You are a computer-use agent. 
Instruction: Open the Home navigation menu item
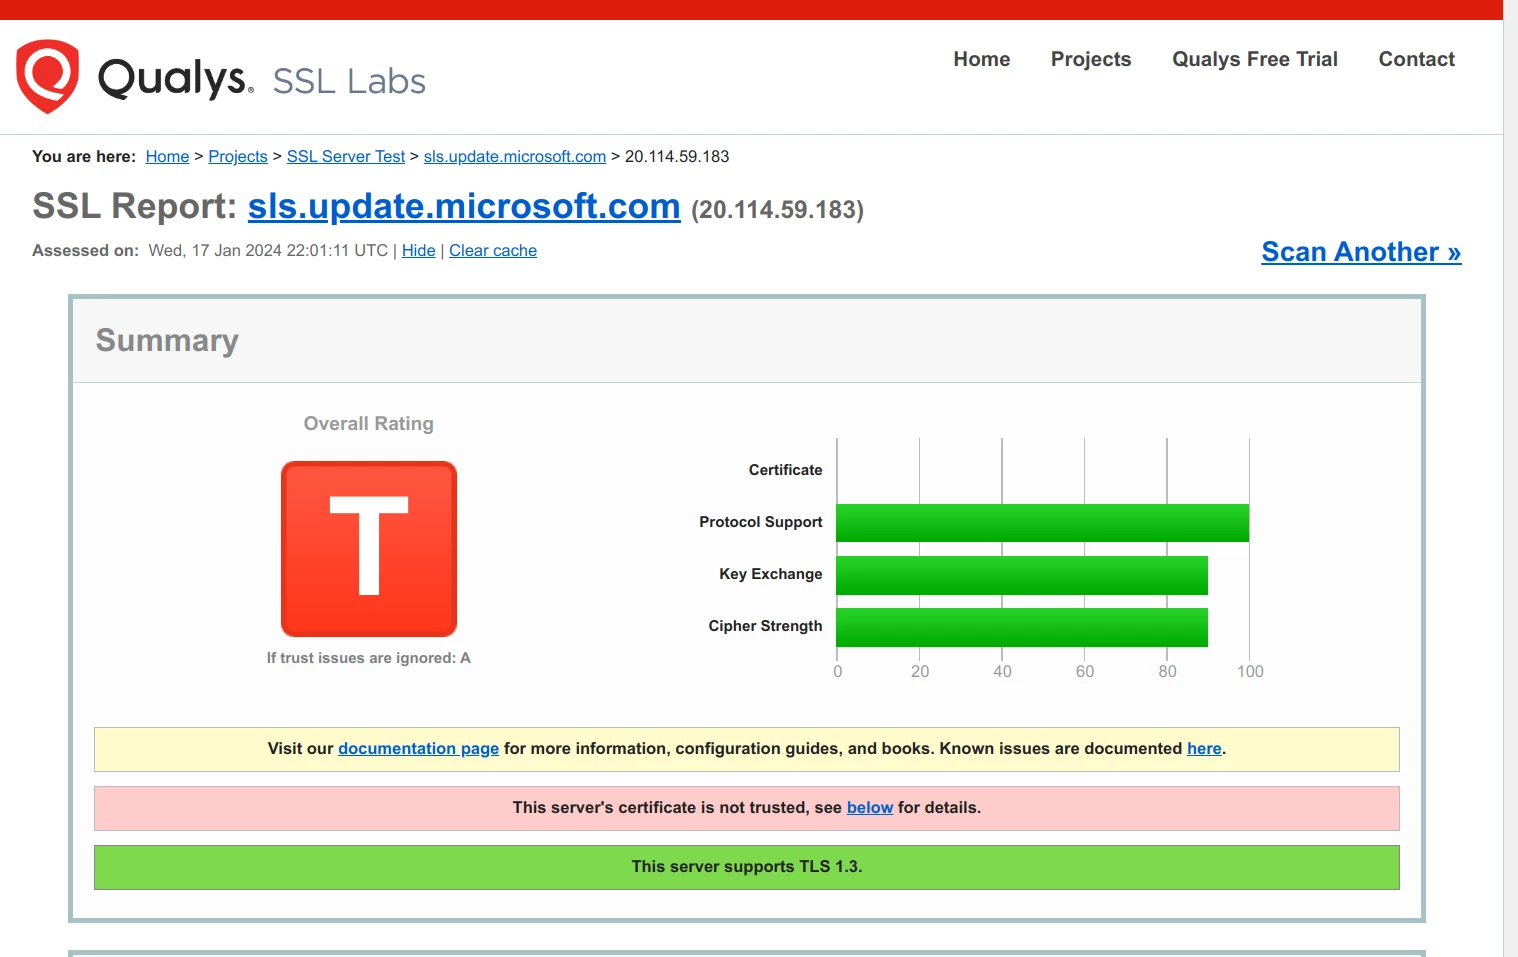(982, 59)
